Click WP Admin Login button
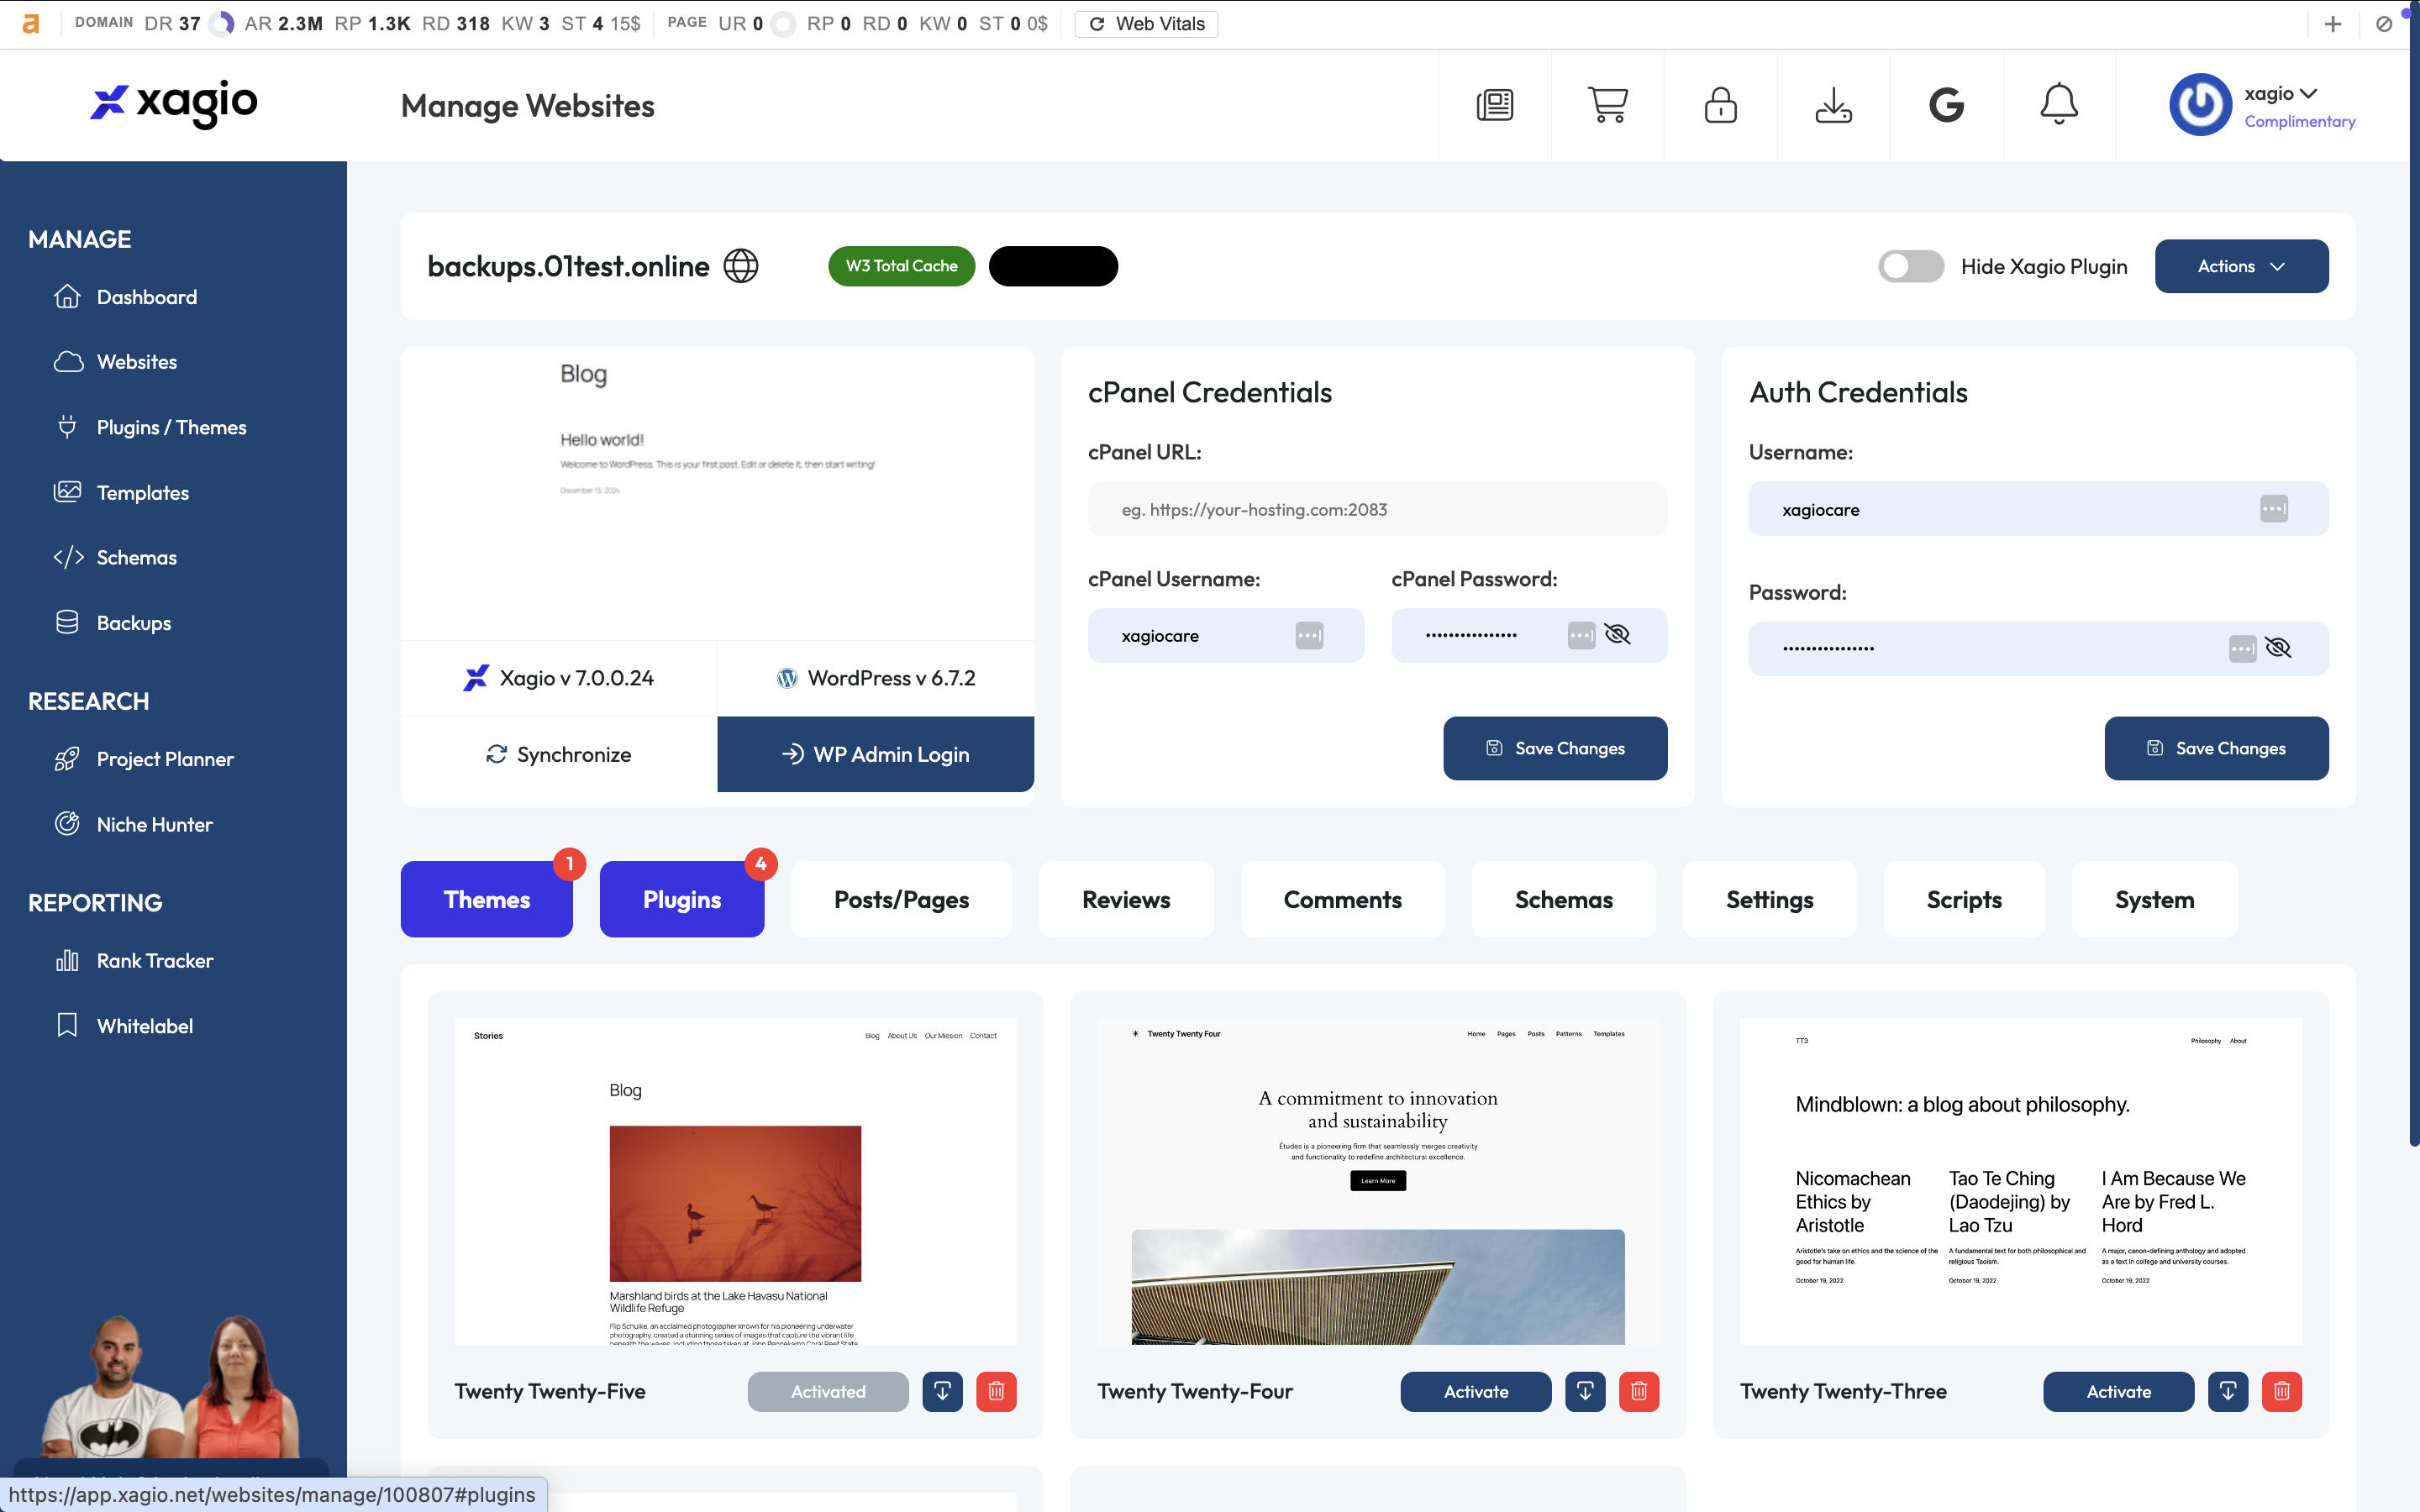The width and height of the screenshot is (2420, 1512). coord(875,754)
